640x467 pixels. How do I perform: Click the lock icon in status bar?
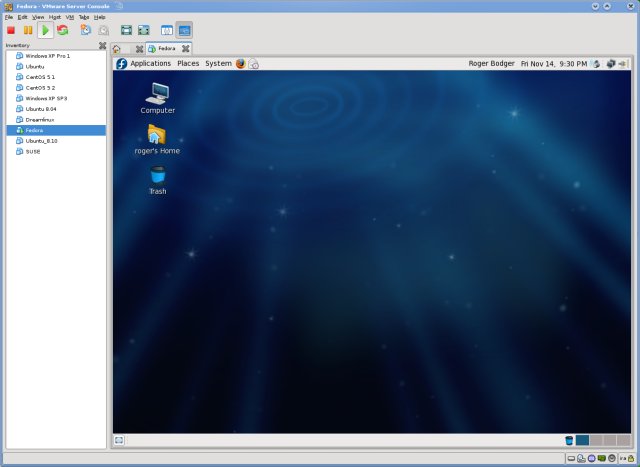click(631, 459)
